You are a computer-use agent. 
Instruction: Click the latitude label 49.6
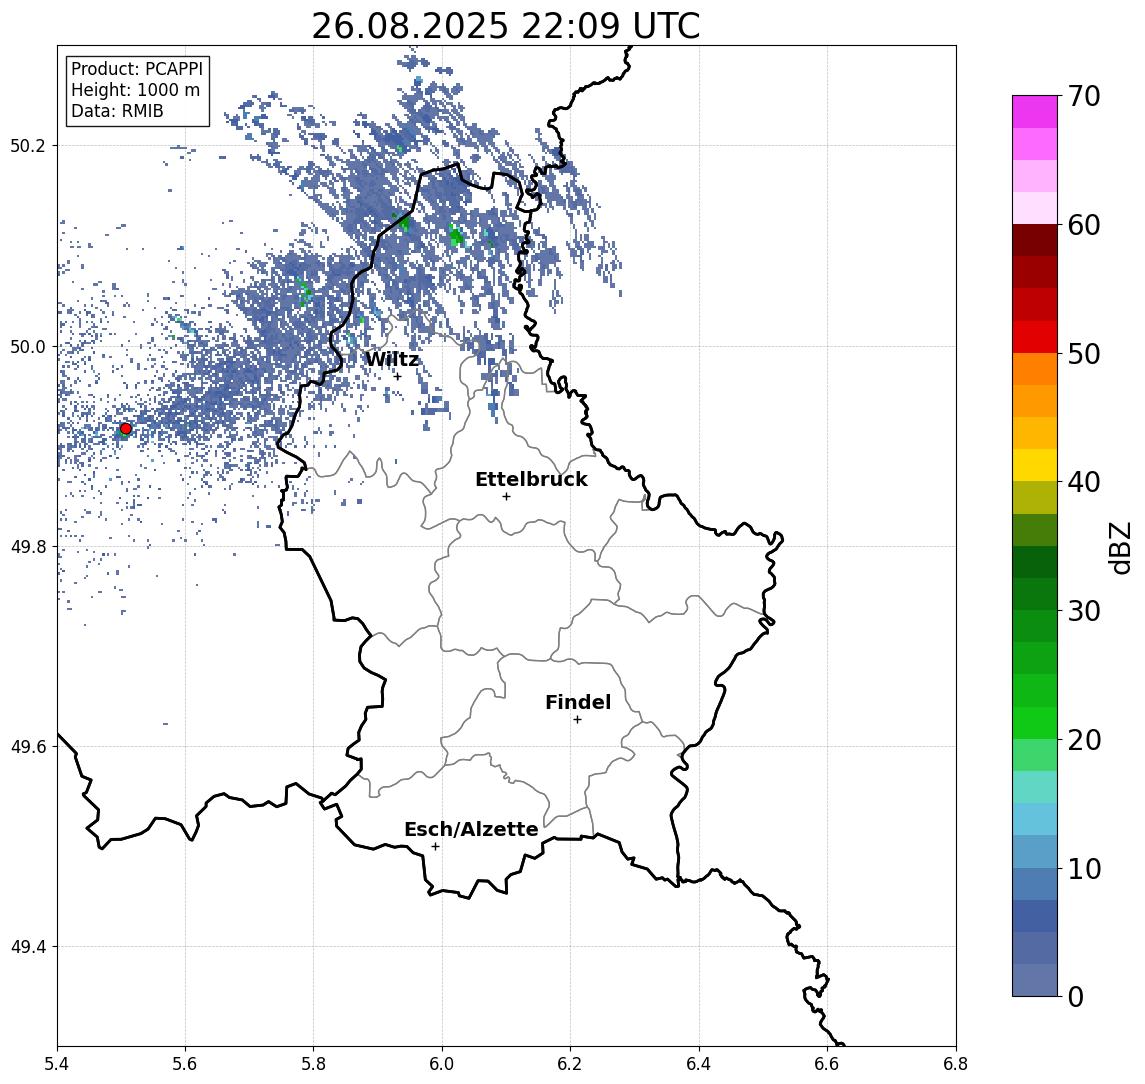(x=28, y=747)
